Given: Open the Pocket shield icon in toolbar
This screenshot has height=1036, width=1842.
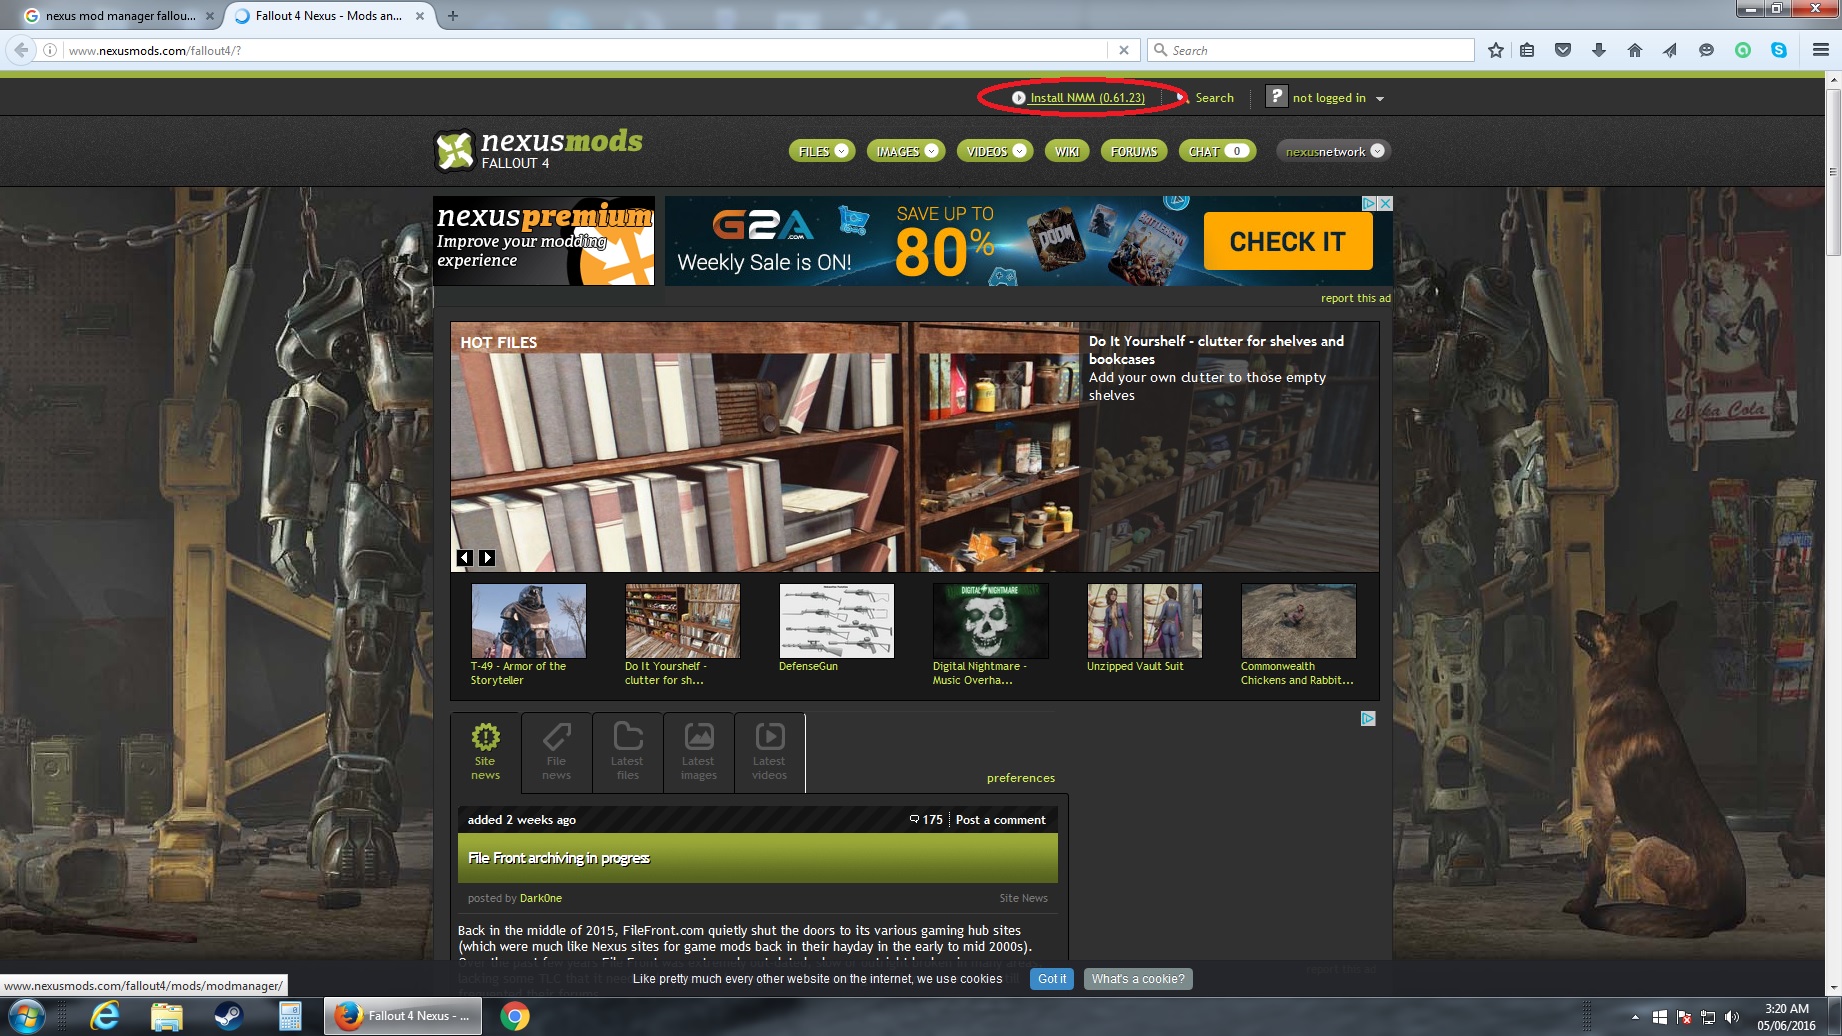Looking at the screenshot, I should 1563,50.
